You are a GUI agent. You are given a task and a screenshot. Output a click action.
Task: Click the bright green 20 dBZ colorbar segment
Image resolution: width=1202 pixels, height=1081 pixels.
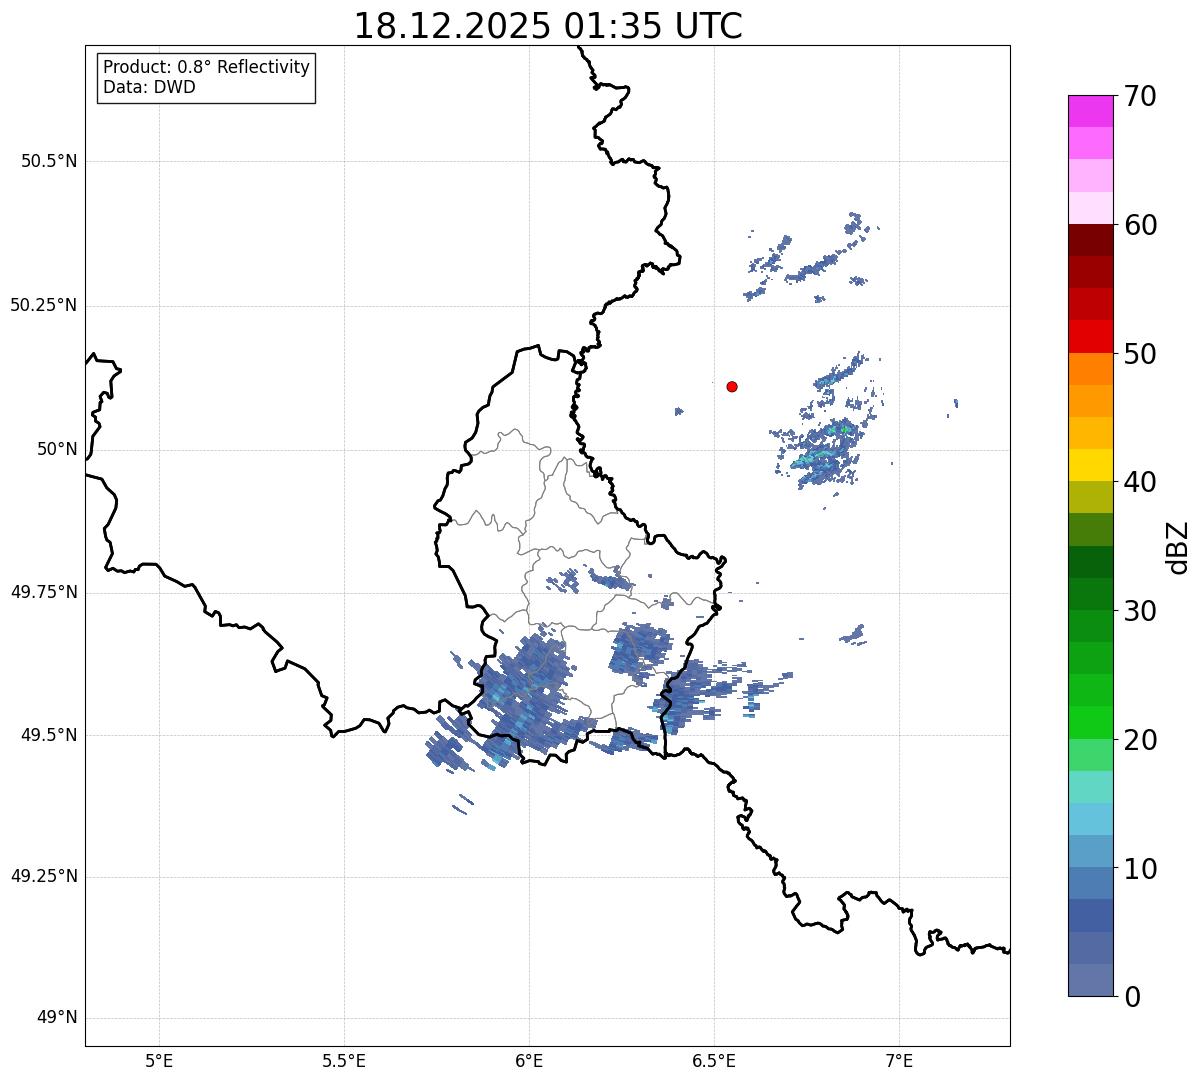click(1090, 722)
